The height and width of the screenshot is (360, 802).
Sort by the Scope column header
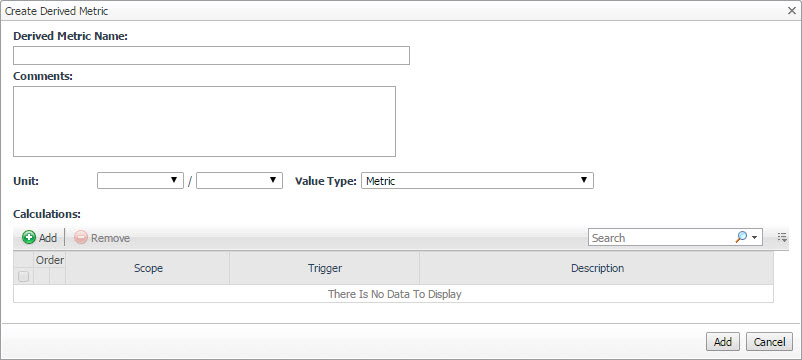click(x=148, y=268)
